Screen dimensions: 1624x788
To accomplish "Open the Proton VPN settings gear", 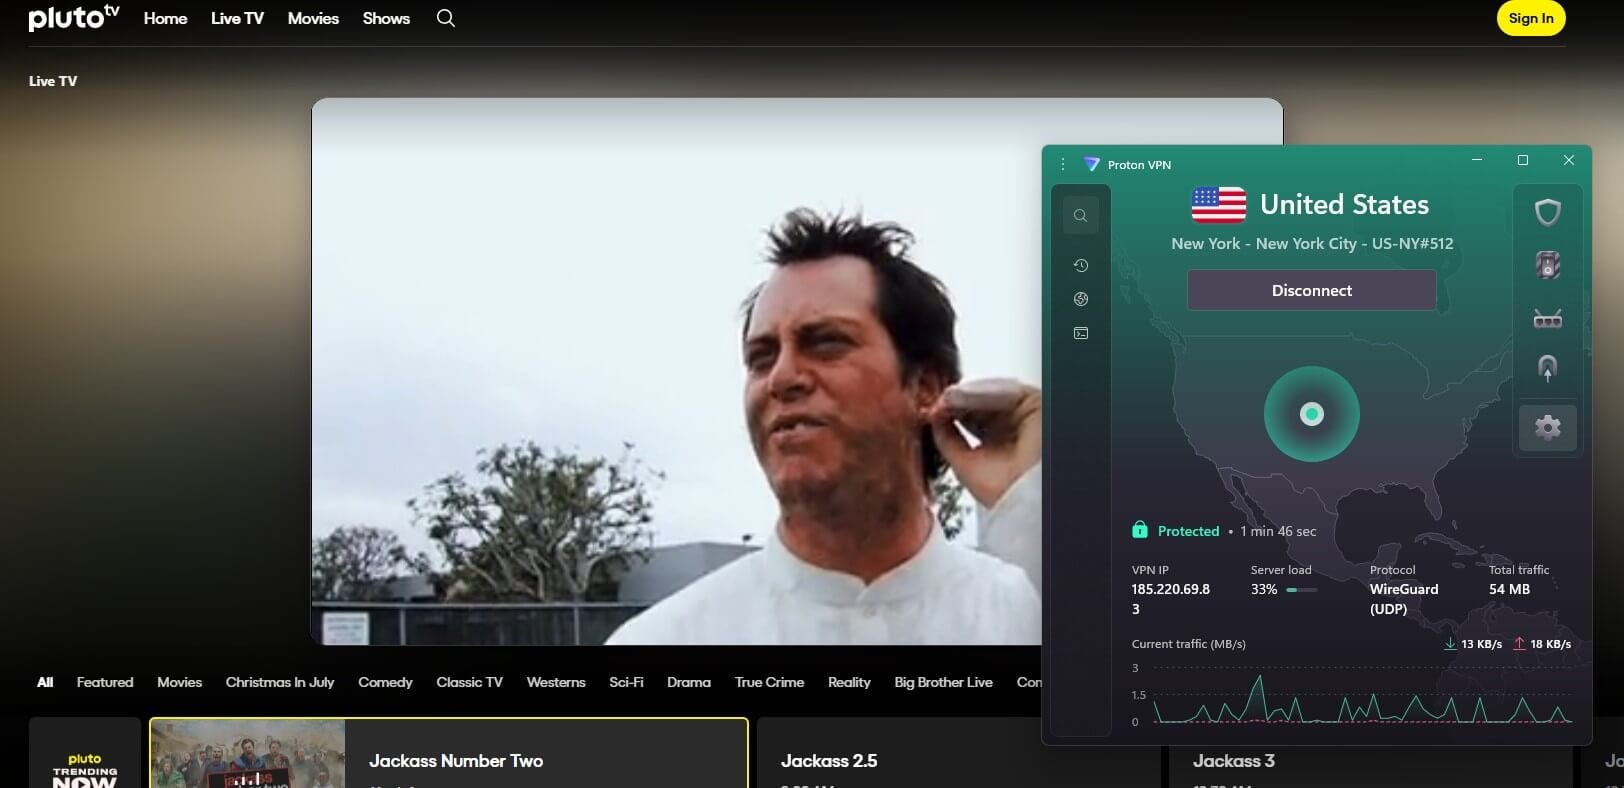I will pos(1547,428).
